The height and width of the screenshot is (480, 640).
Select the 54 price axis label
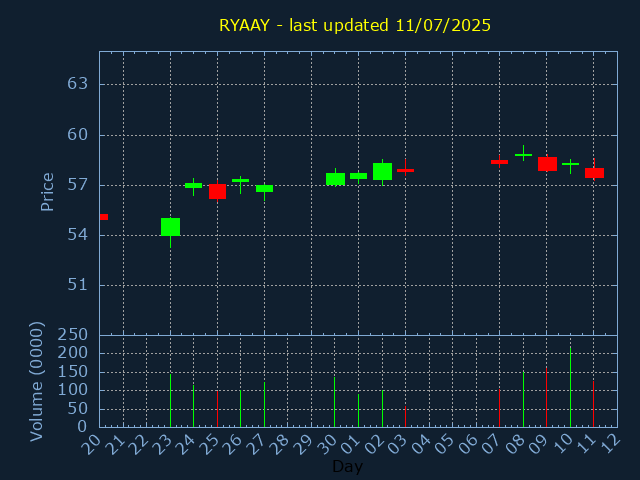78,235
